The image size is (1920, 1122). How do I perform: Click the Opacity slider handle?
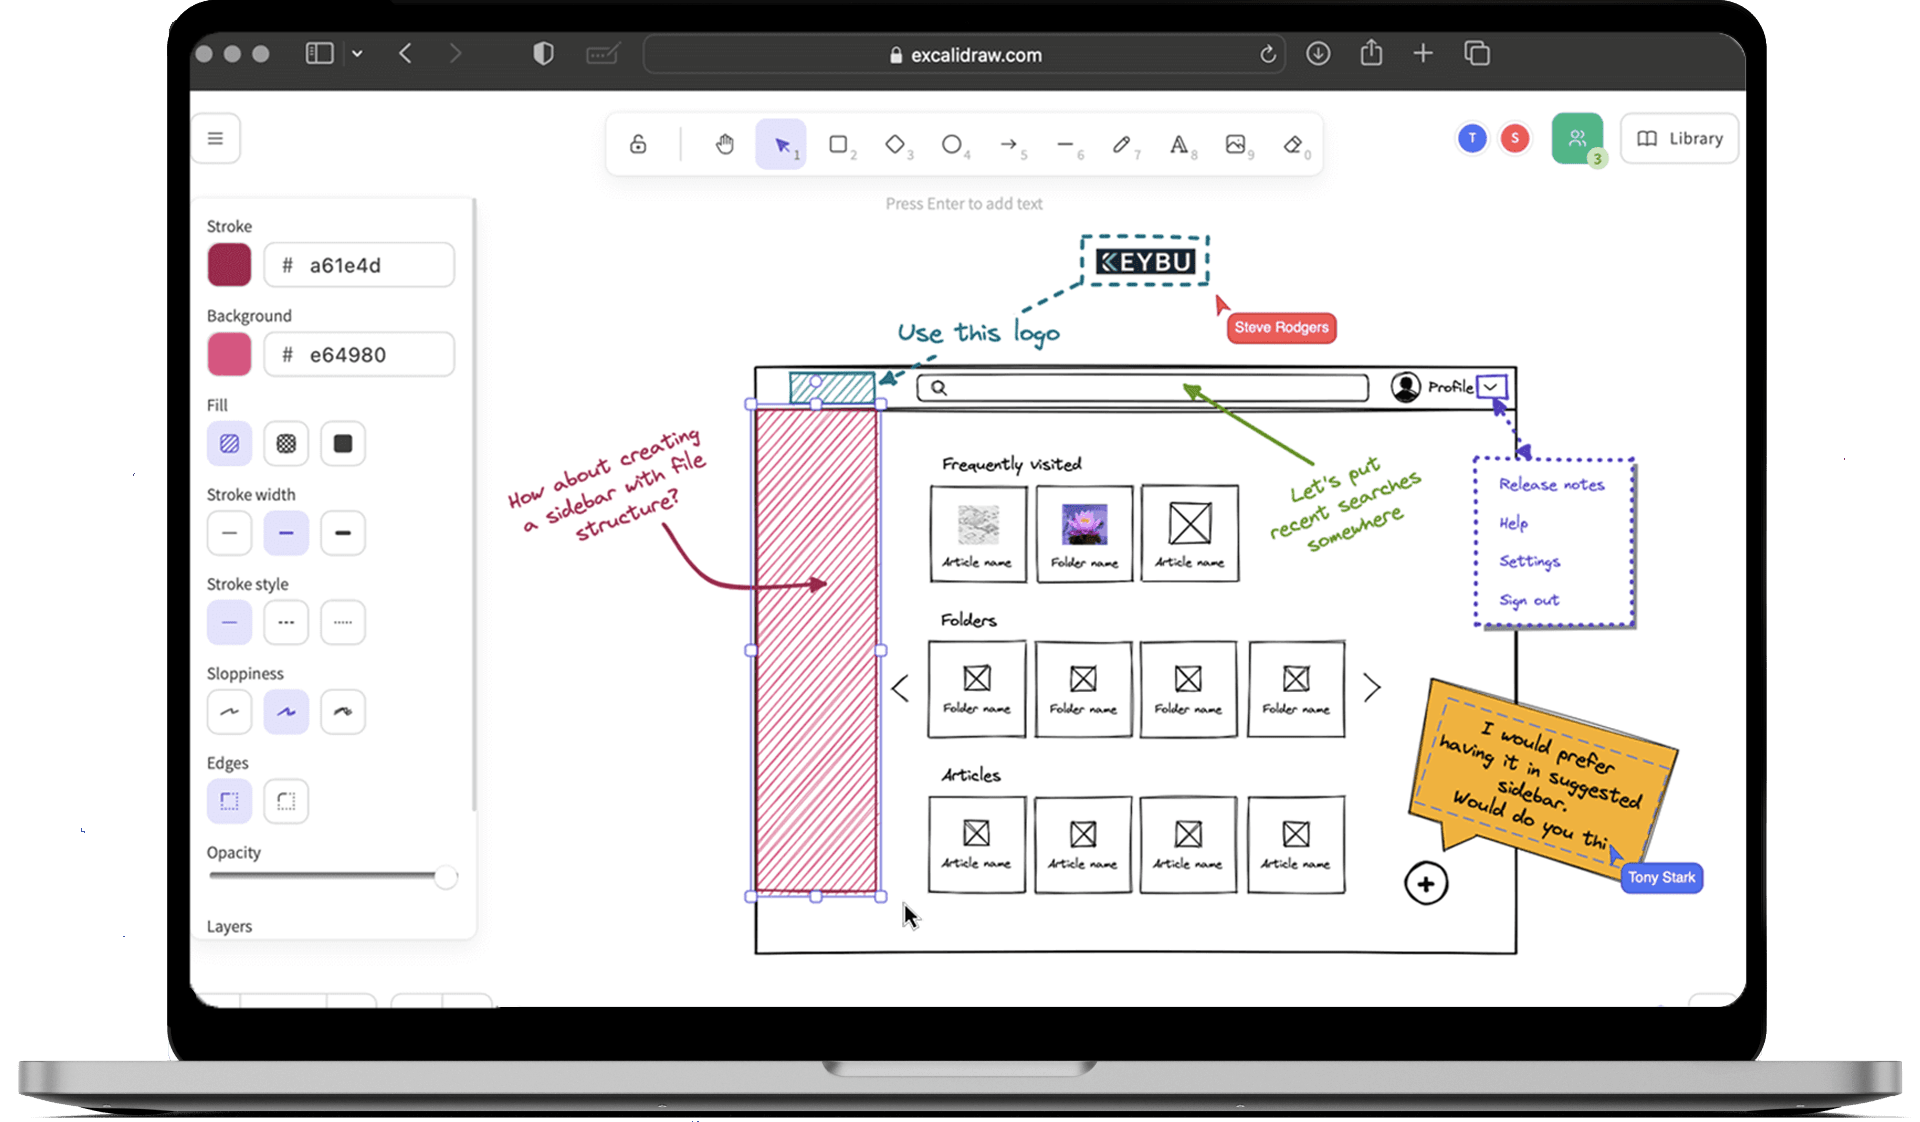tap(445, 877)
